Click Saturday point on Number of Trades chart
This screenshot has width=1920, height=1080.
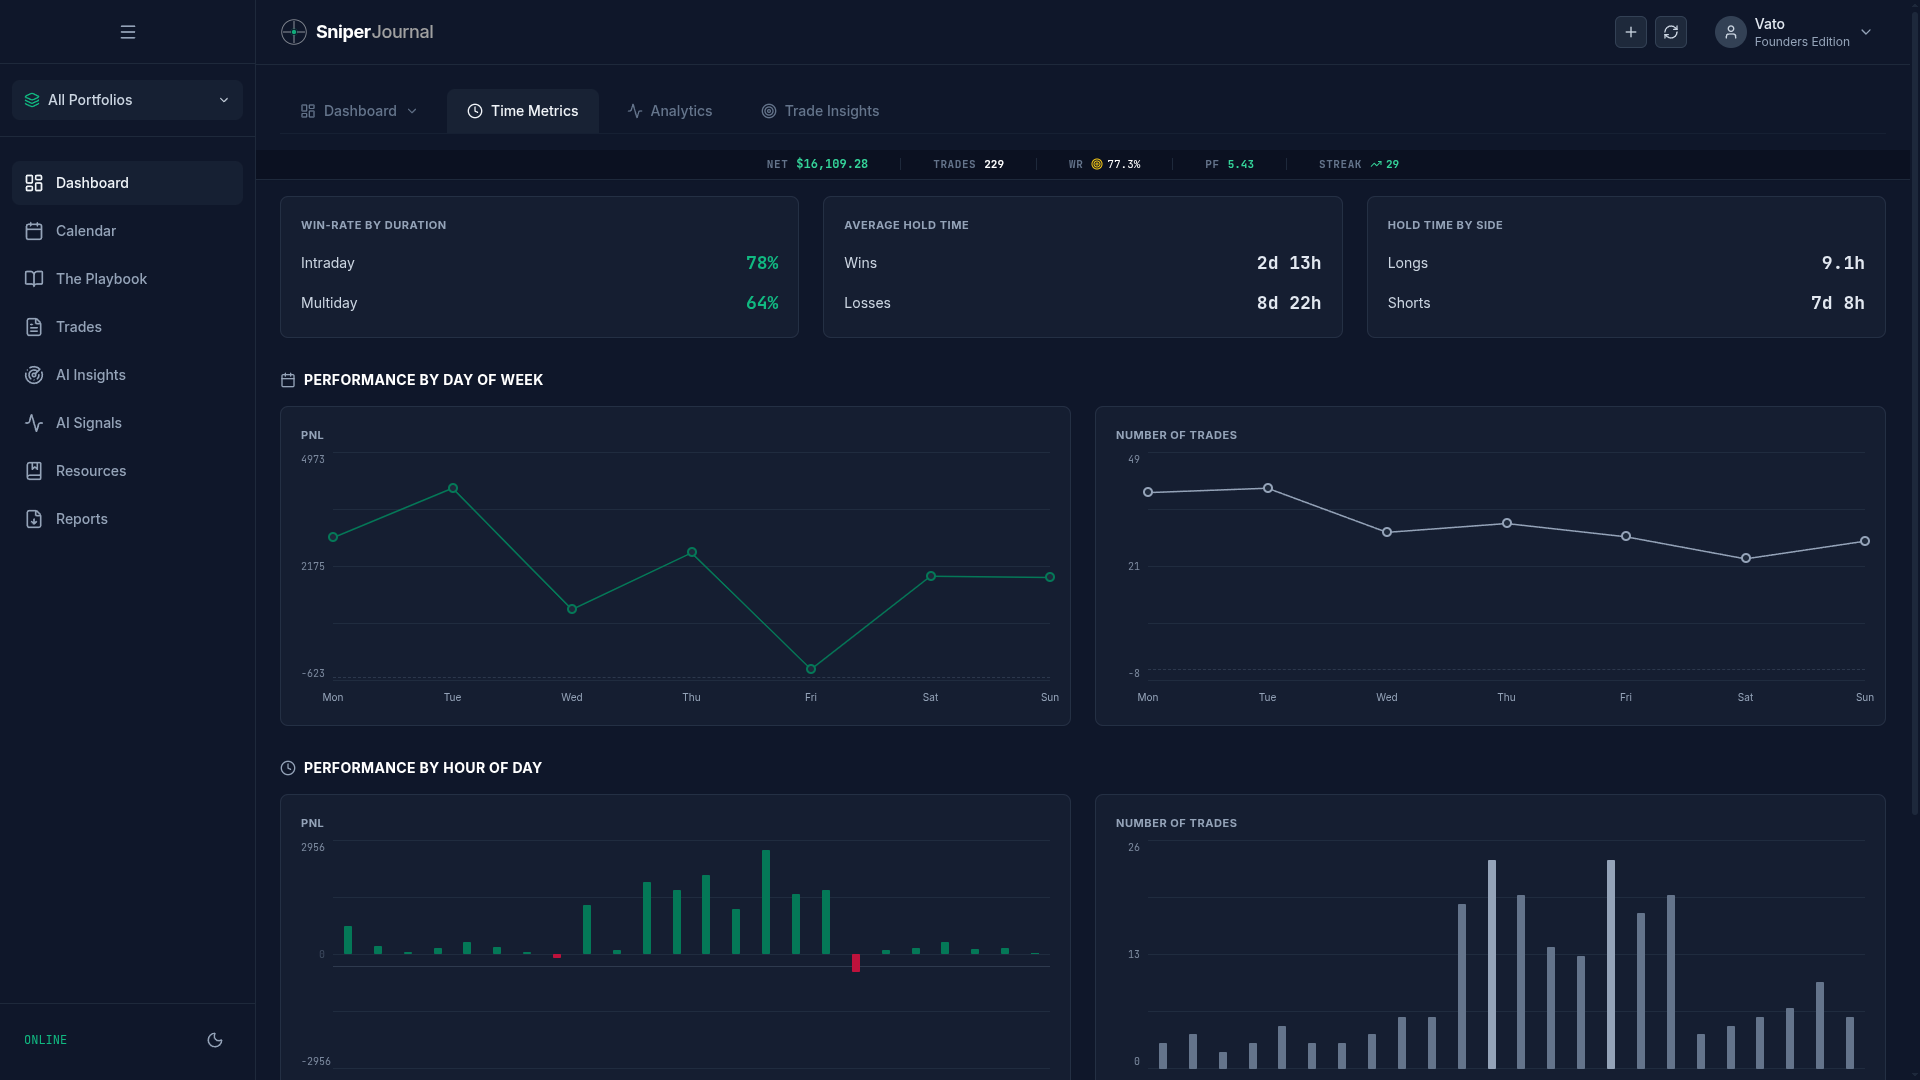coord(1746,558)
